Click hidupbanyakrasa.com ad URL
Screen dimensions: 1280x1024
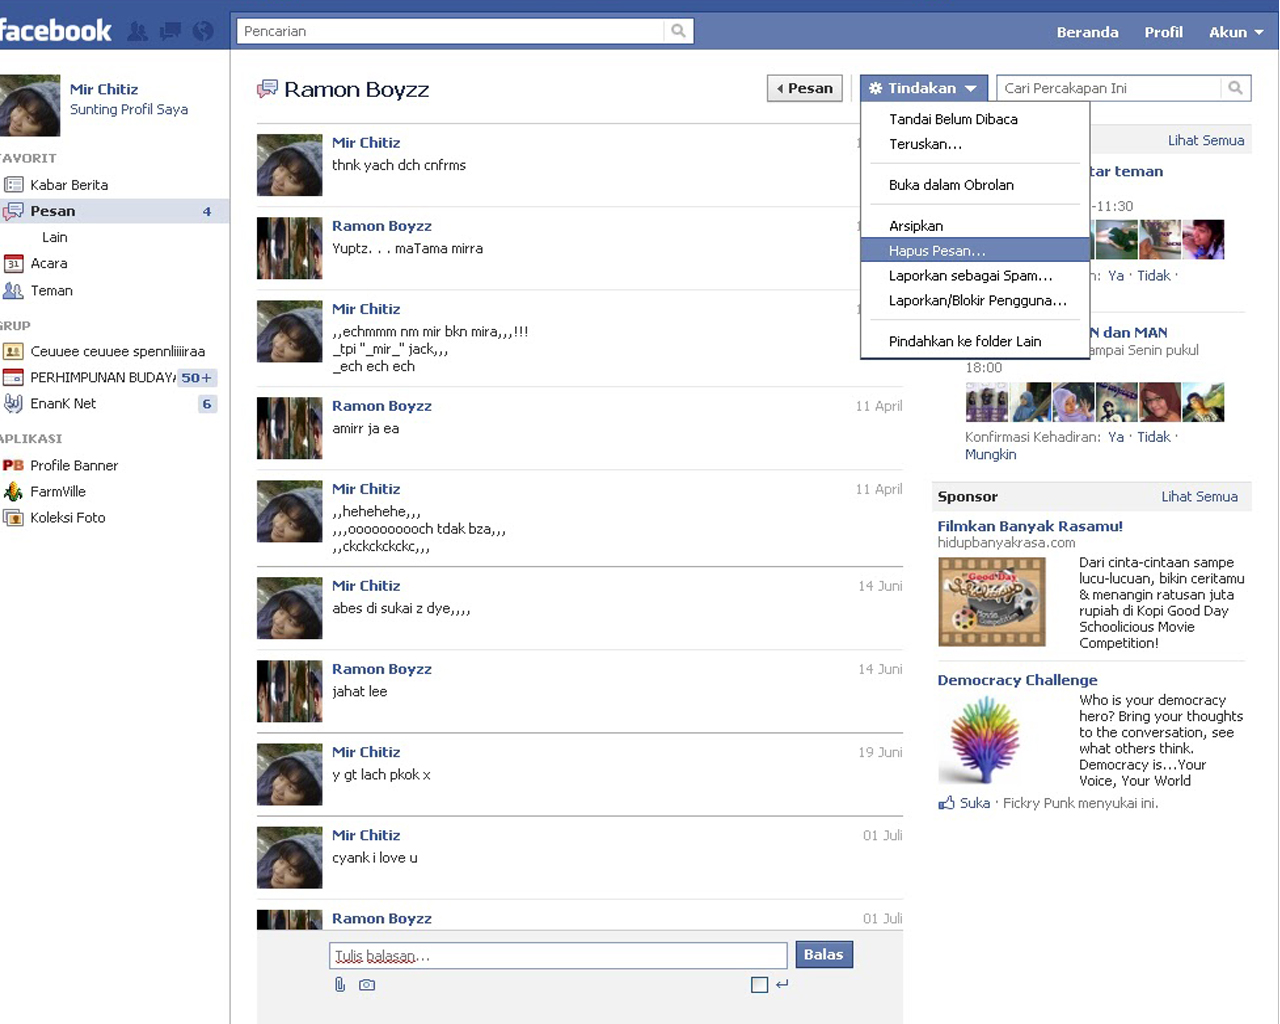tap(1006, 543)
